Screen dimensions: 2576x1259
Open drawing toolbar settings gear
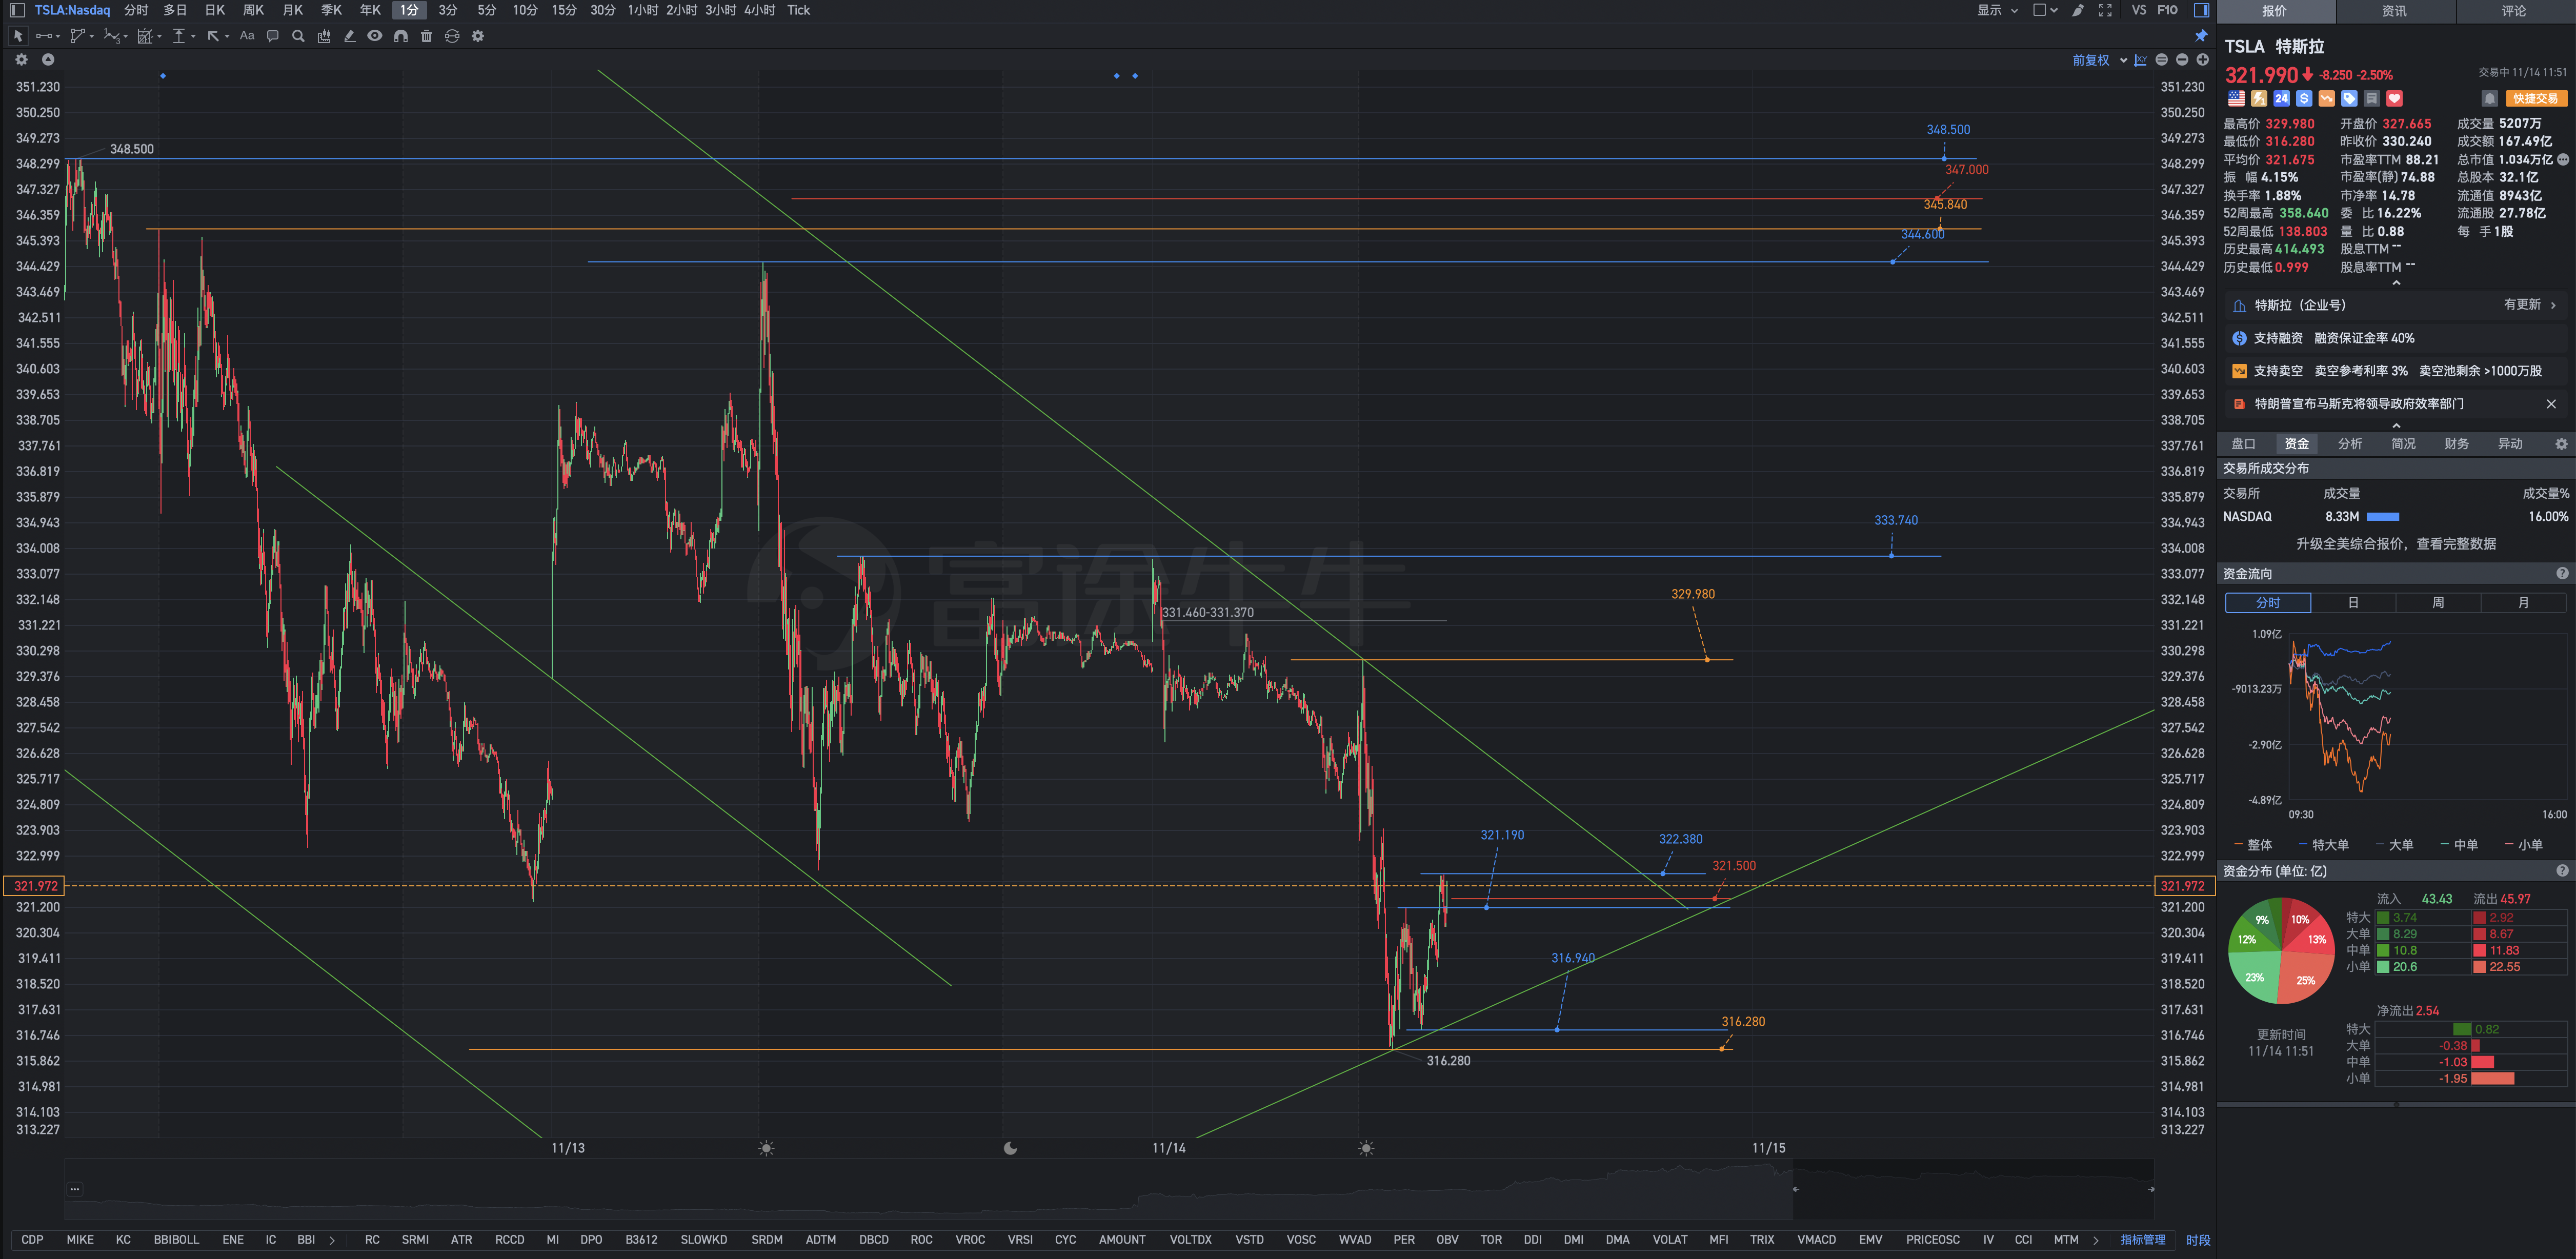pos(478,36)
